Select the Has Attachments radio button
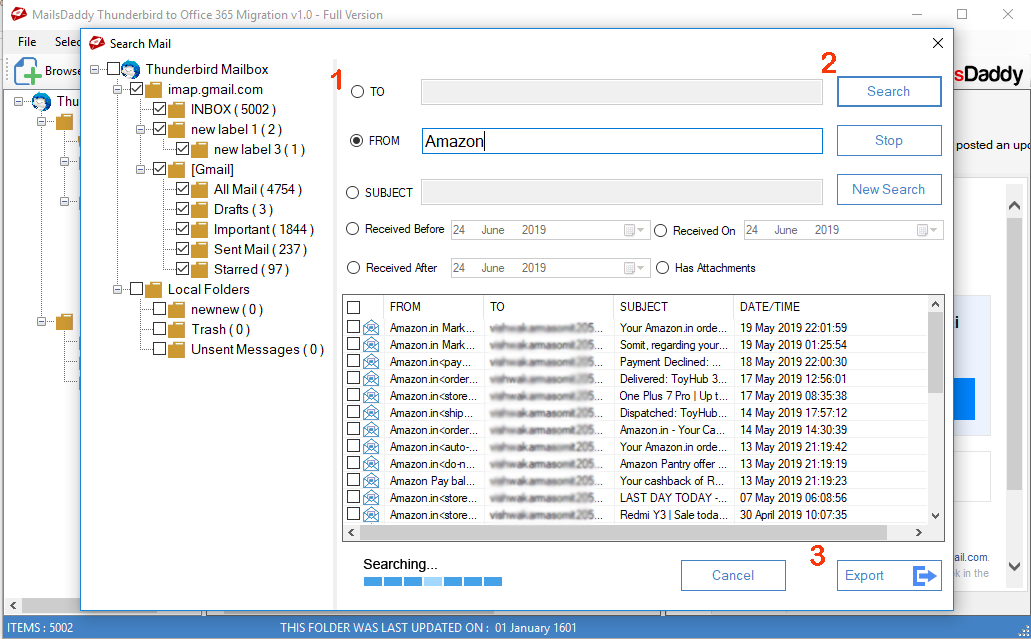This screenshot has height=639, width=1031. 662,268
